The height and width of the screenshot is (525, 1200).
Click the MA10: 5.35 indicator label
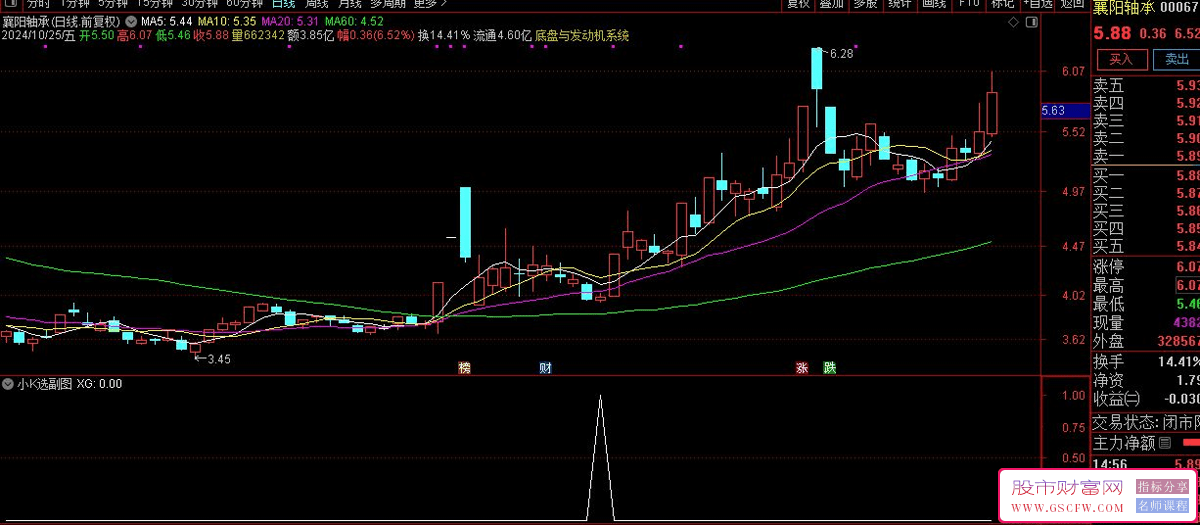click(x=226, y=21)
